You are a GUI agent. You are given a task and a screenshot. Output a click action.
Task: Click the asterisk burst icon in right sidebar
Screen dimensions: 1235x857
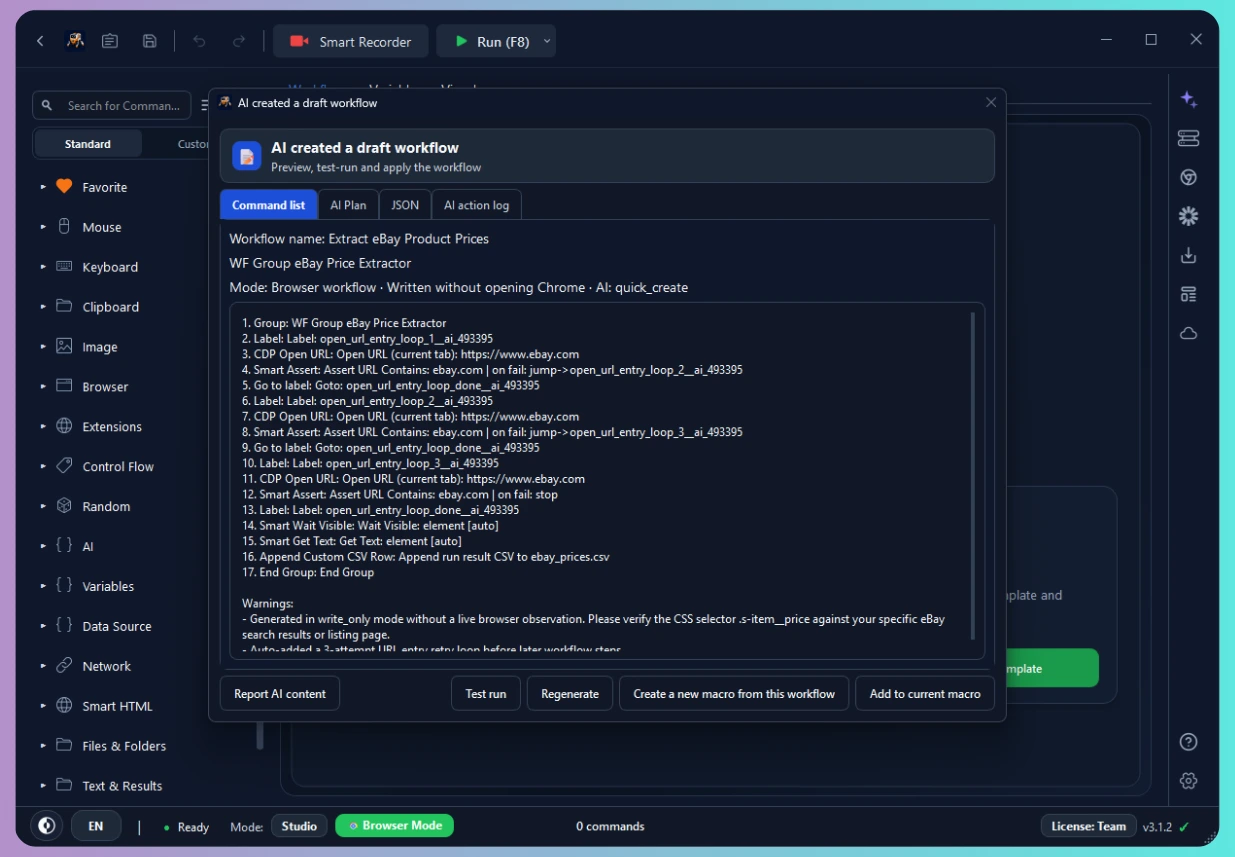(1188, 216)
